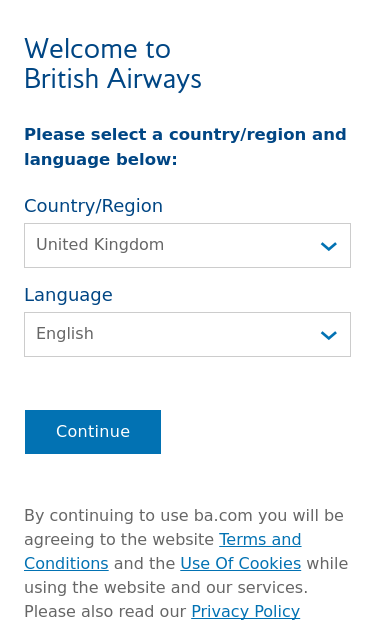The image size is (375, 627).
Task: Open the Use Of Cookies link
Action: 241,563
